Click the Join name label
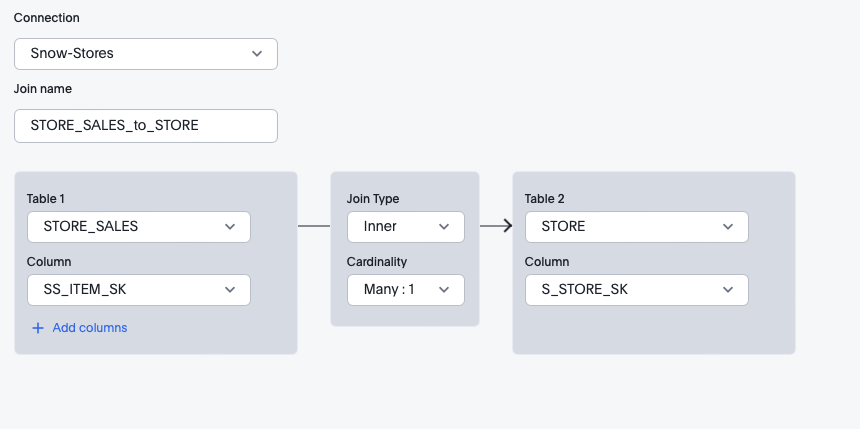This screenshot has height=429, width=860. click(x=43, y=89)
